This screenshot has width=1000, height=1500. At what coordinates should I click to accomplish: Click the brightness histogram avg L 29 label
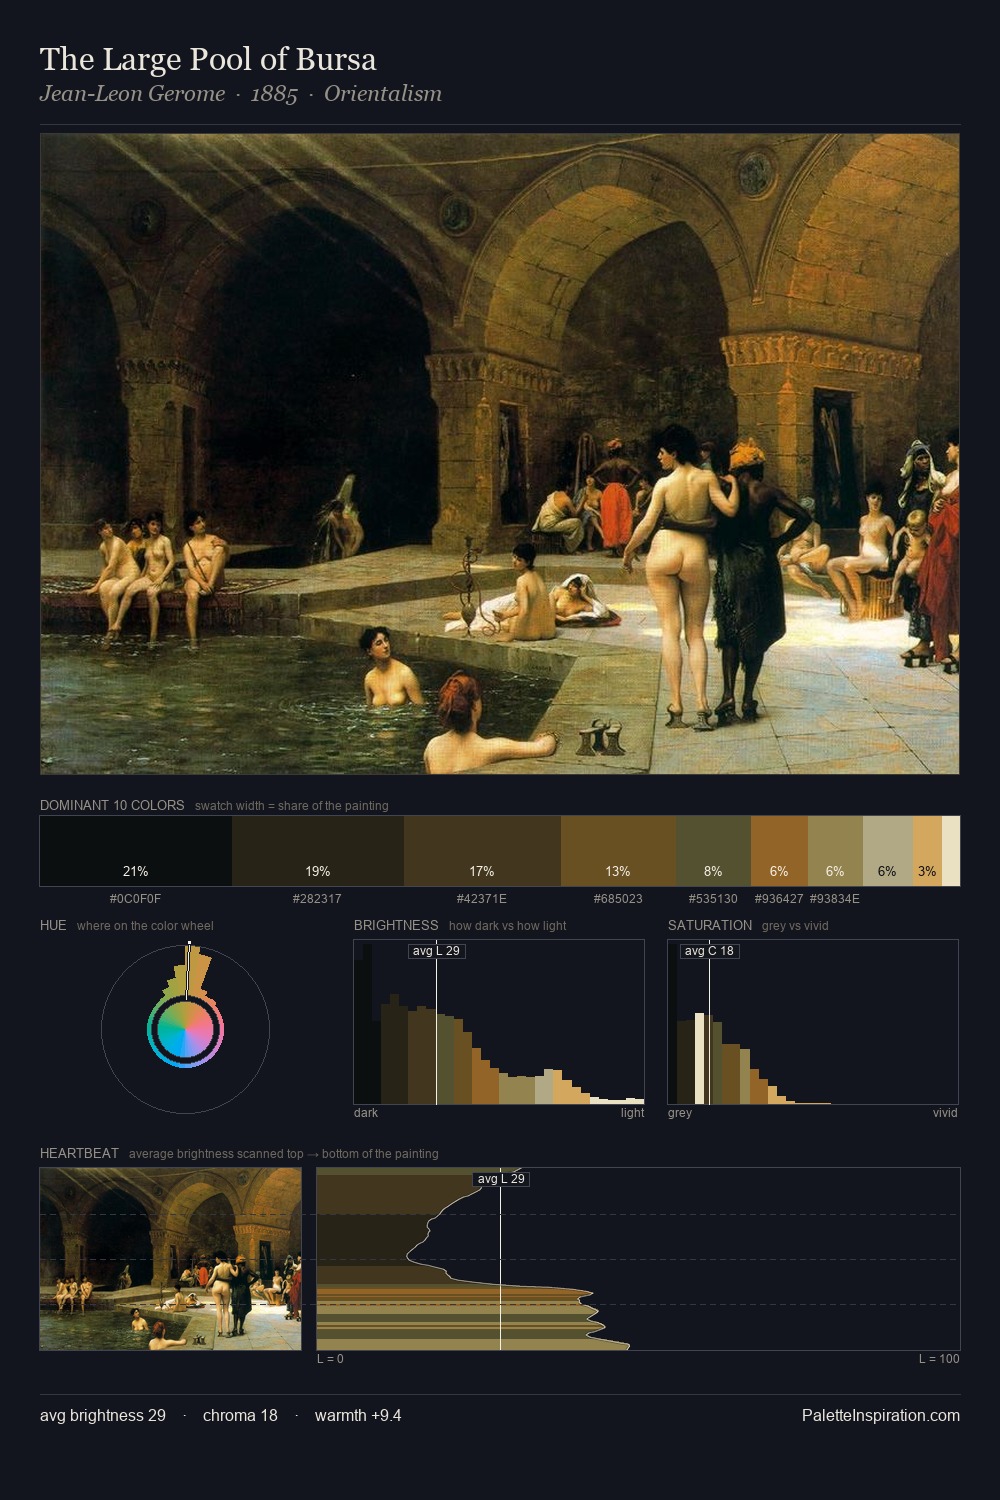[437, 951]
